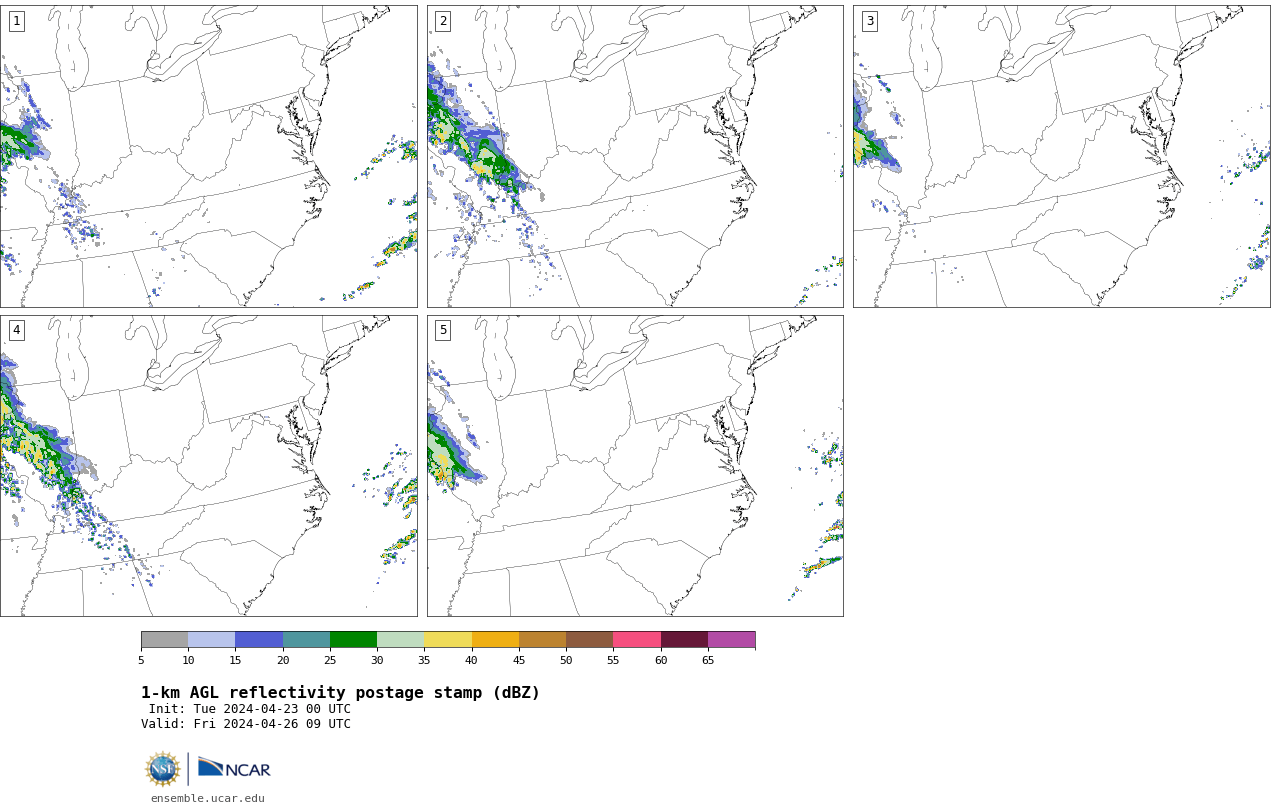The height and width of the screenshot is (809, 1280).
Task: Click the 1-km AGL reflectivity title
Action: tap(340, 693)
